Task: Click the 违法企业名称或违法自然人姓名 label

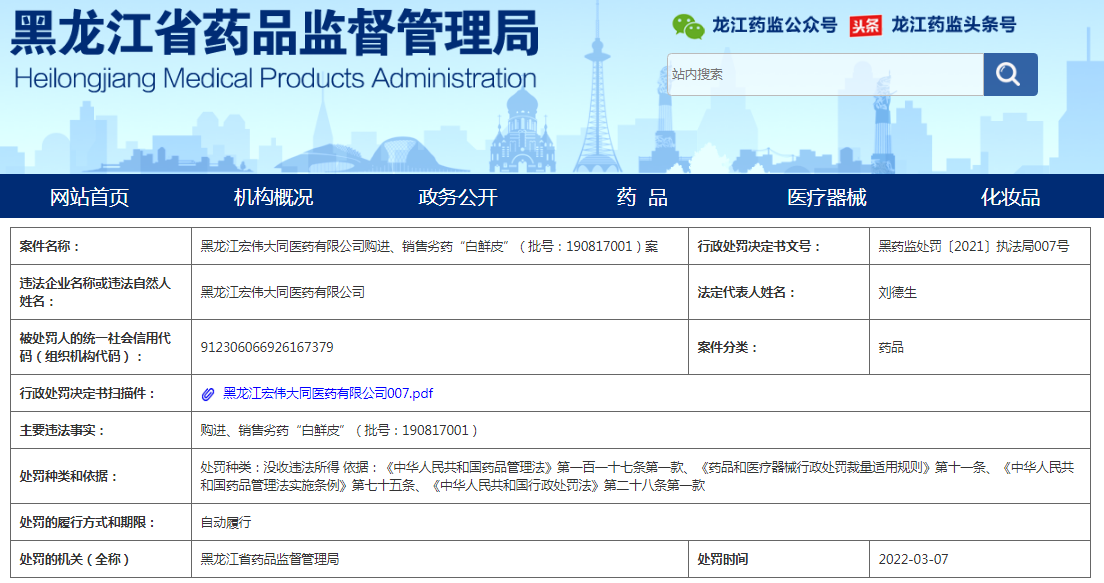Action: (95, 292)
